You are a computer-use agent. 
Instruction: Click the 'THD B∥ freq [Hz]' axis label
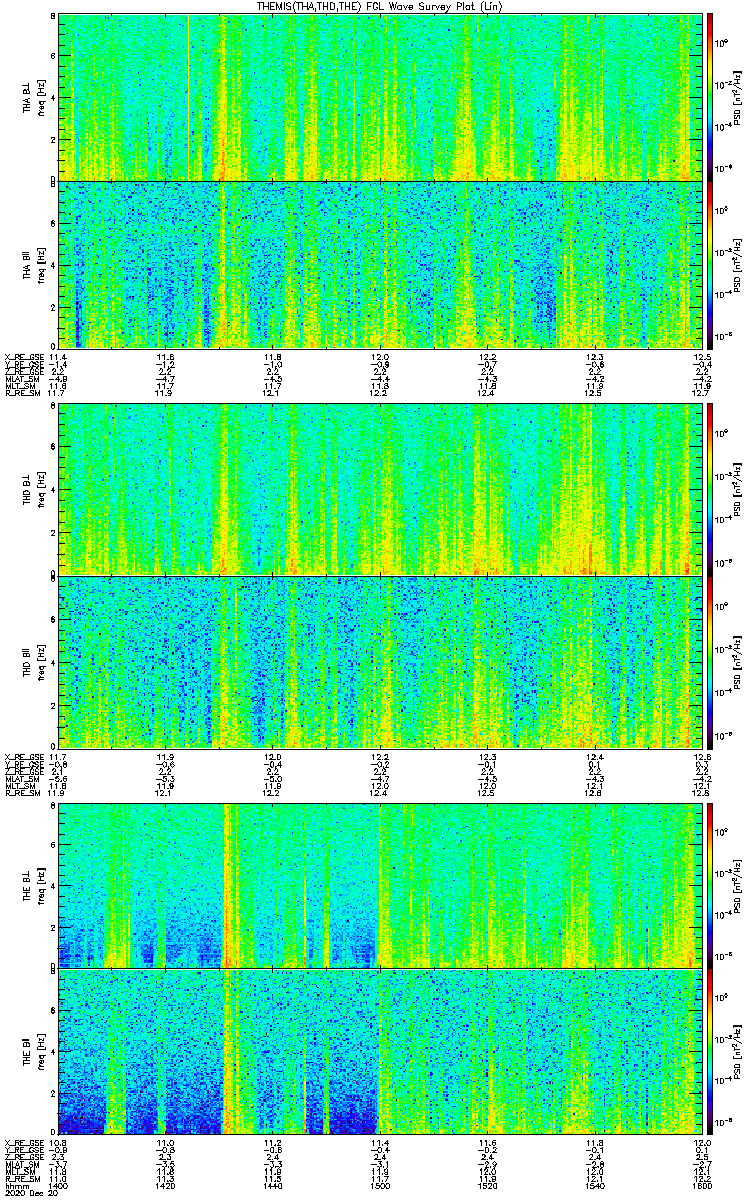point(33,661)
